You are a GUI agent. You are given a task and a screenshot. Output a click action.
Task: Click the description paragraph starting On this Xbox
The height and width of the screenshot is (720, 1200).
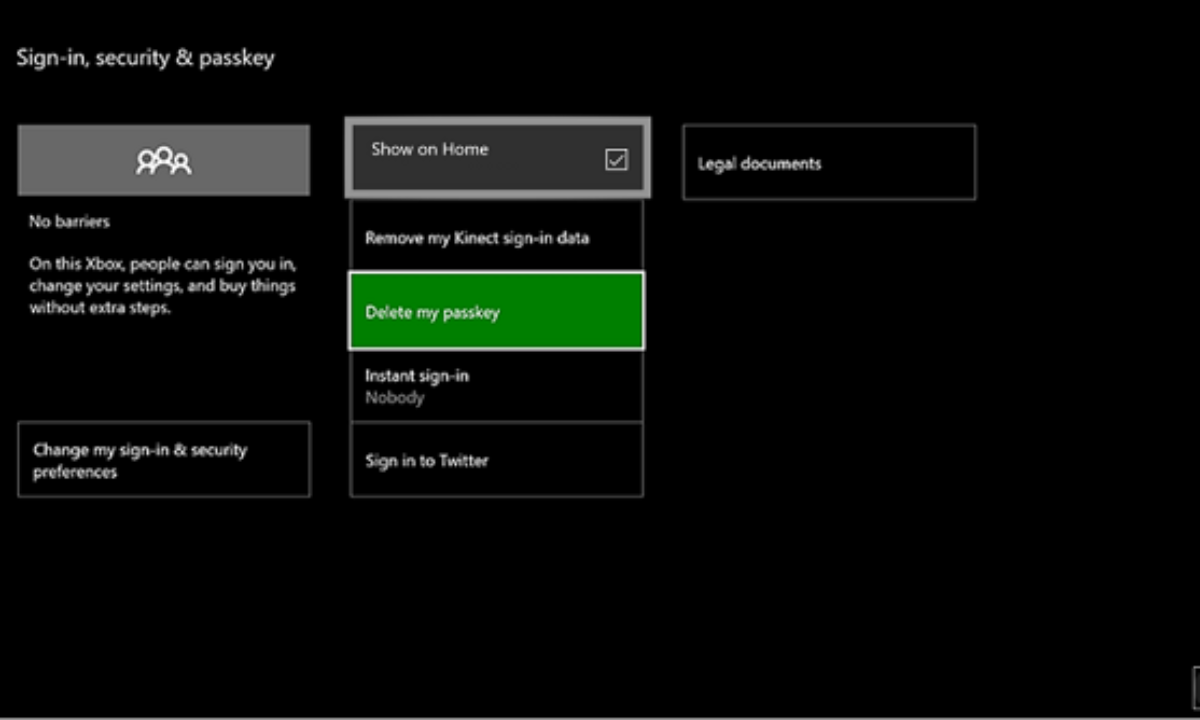(162, 287)
